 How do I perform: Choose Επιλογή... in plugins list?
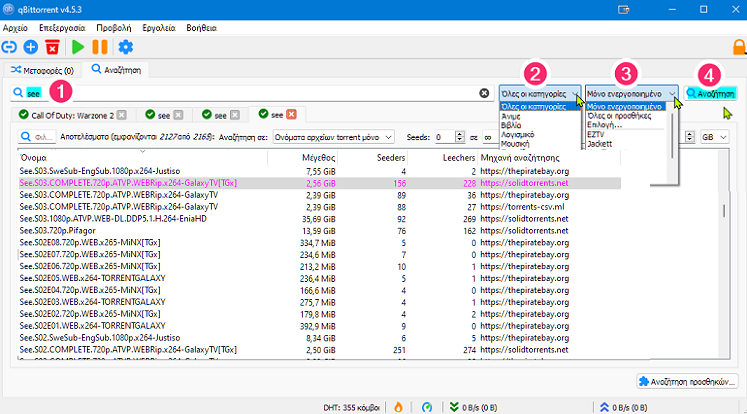[x=605, y=125]
